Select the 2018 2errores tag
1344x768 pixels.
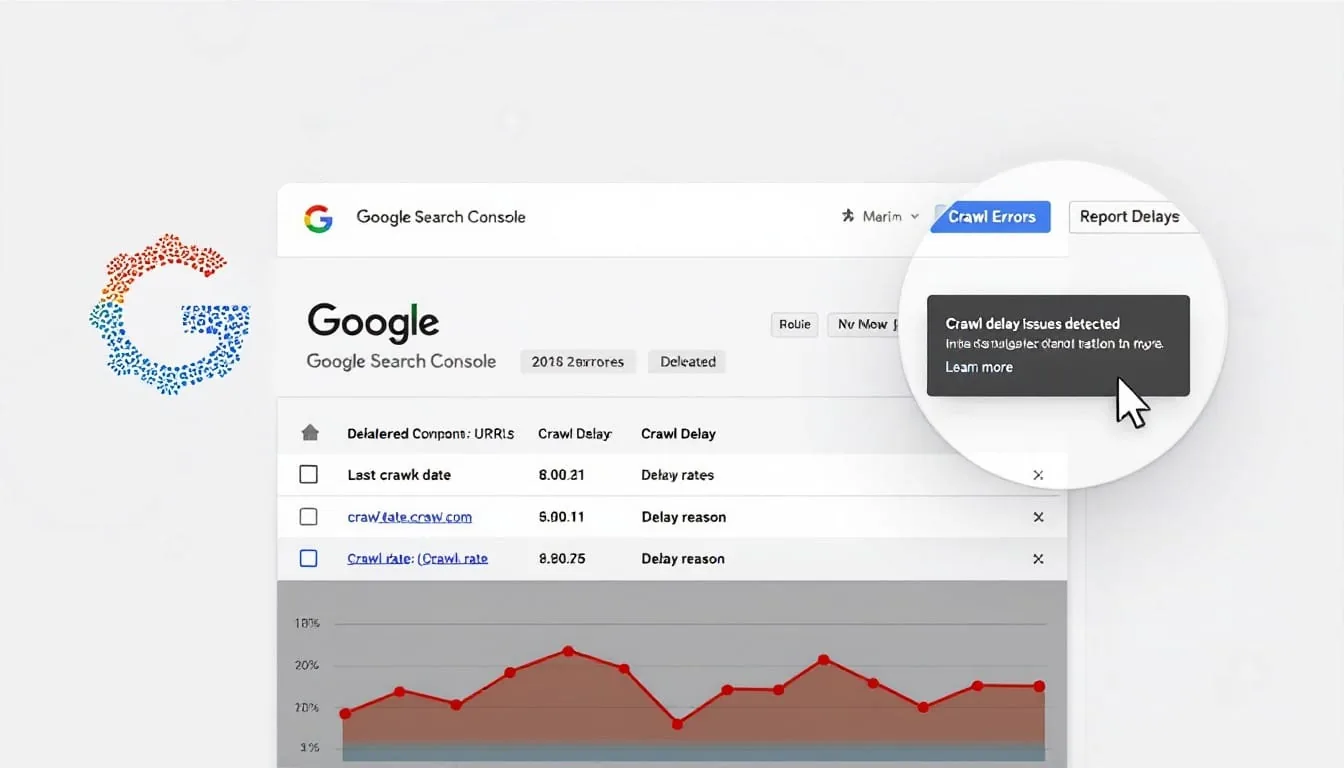click(577, 362)
